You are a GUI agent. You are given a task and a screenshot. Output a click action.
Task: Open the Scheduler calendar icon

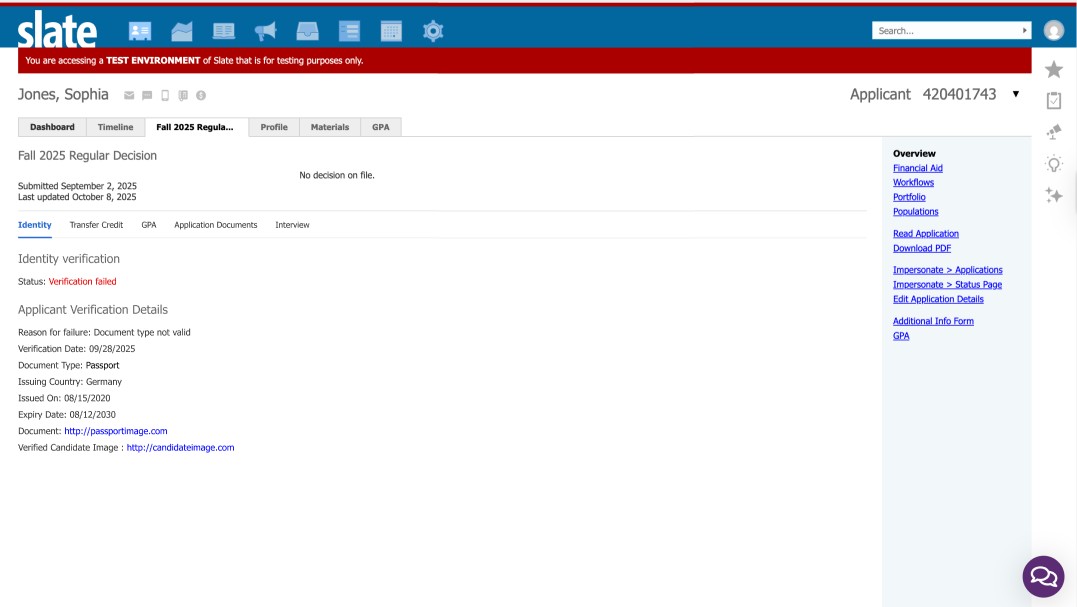pos(391,31)
